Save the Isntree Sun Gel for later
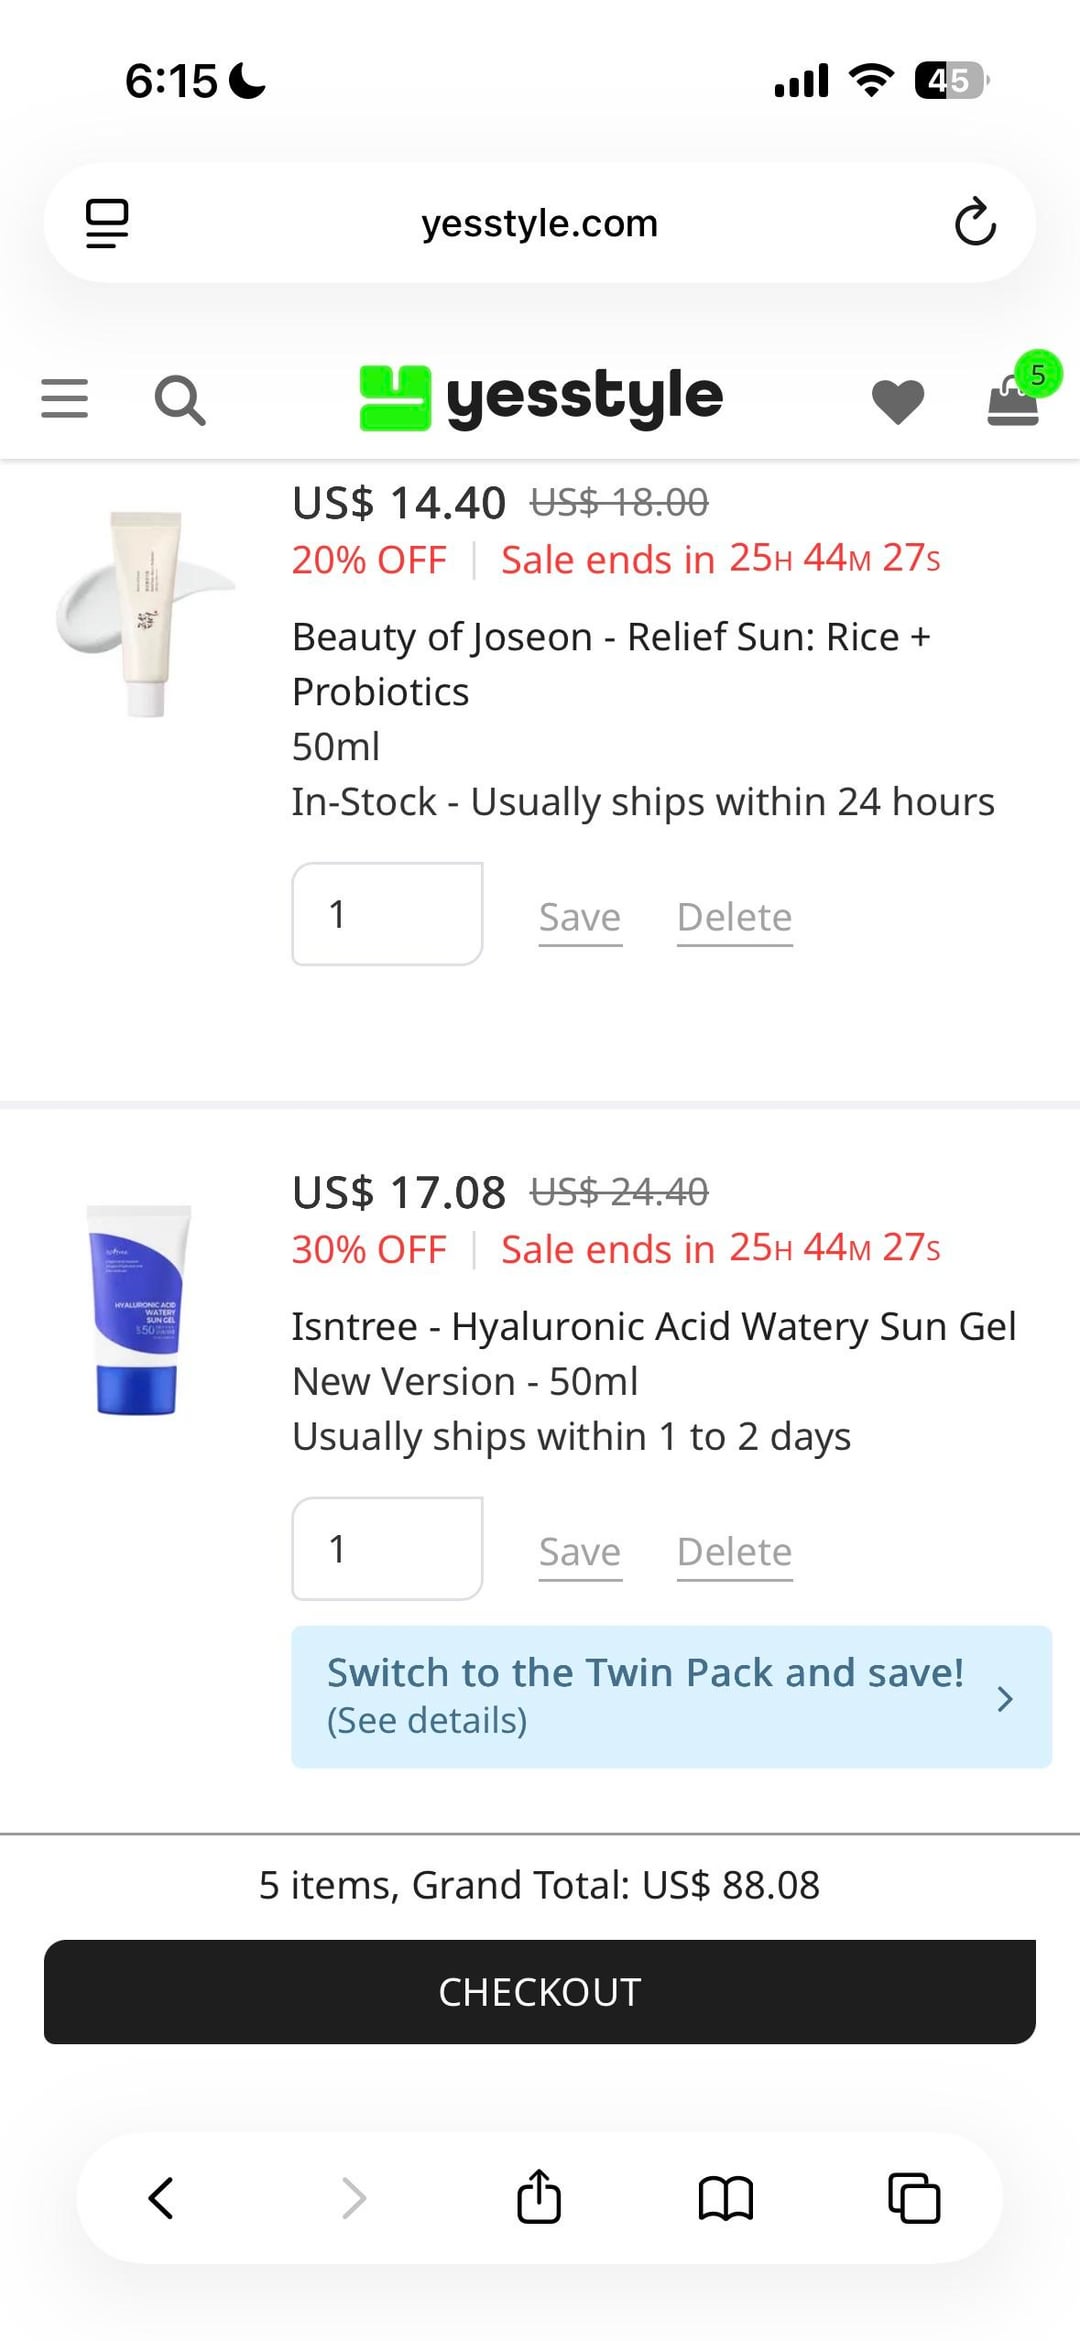This screenshot has height=2341, width=1080. coord(580,1552)
